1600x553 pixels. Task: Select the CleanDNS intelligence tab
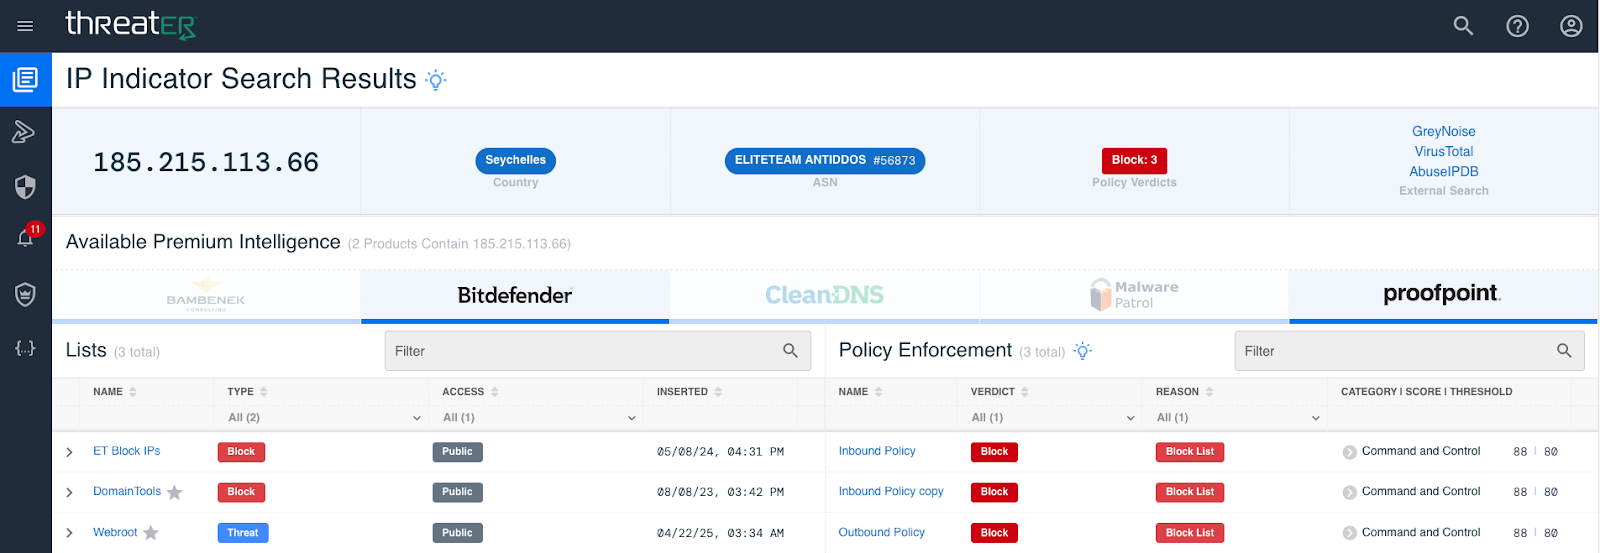pos(824,296)
